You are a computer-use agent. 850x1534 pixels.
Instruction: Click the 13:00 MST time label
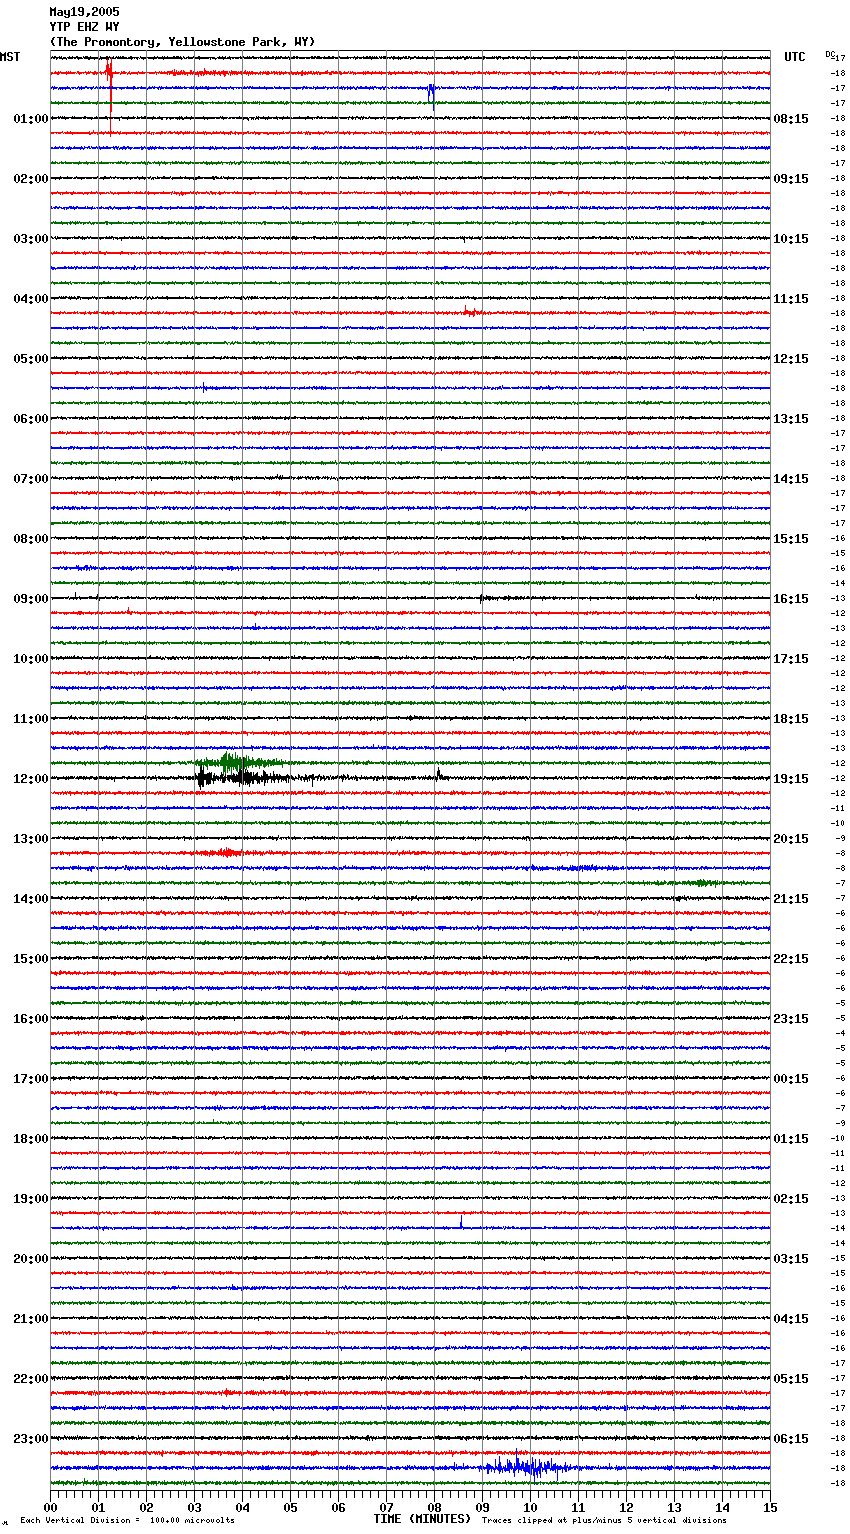pos(31,839)
